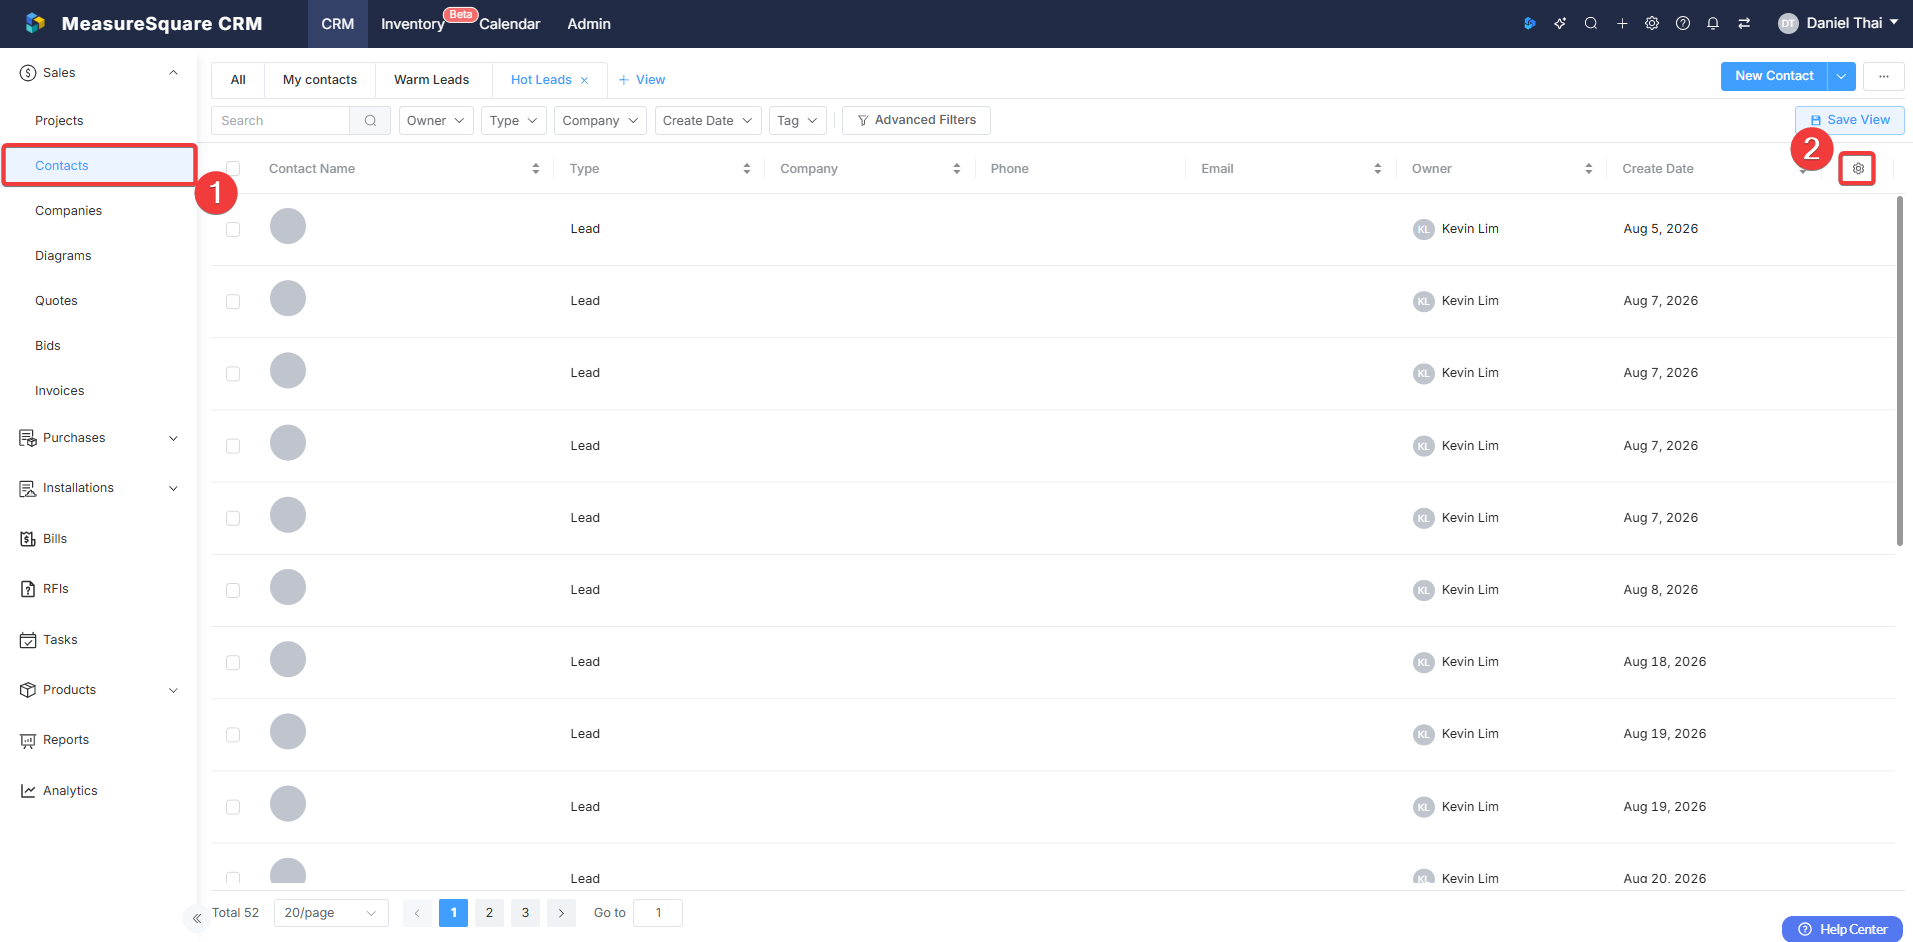Check the row dated Aug 18, 2026
This screenshot has width=1913, height=942.
[x=233, y=662]
